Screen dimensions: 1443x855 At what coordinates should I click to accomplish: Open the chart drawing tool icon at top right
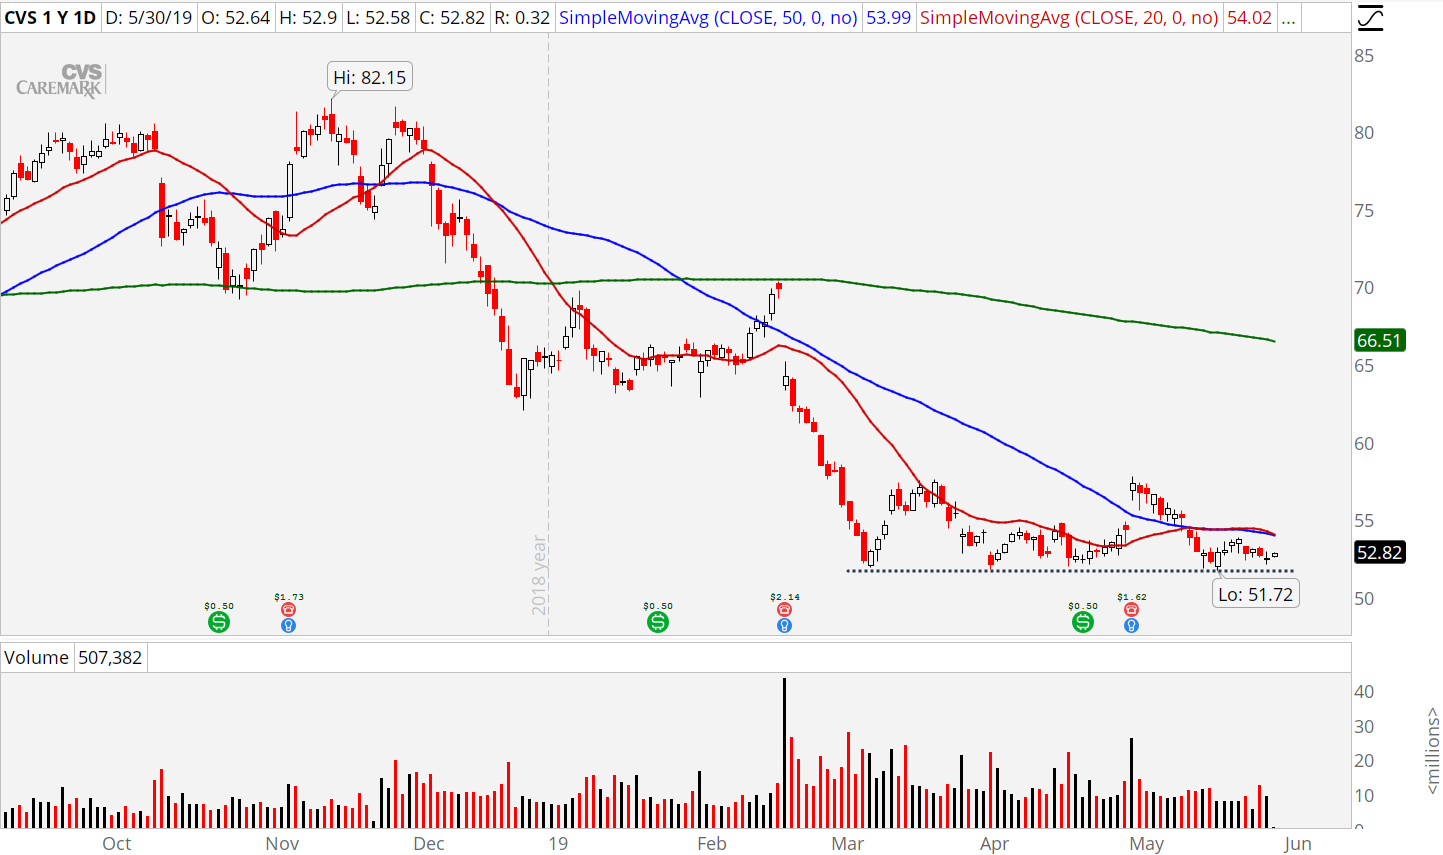pyautogui.click(x=1370, y=17)
